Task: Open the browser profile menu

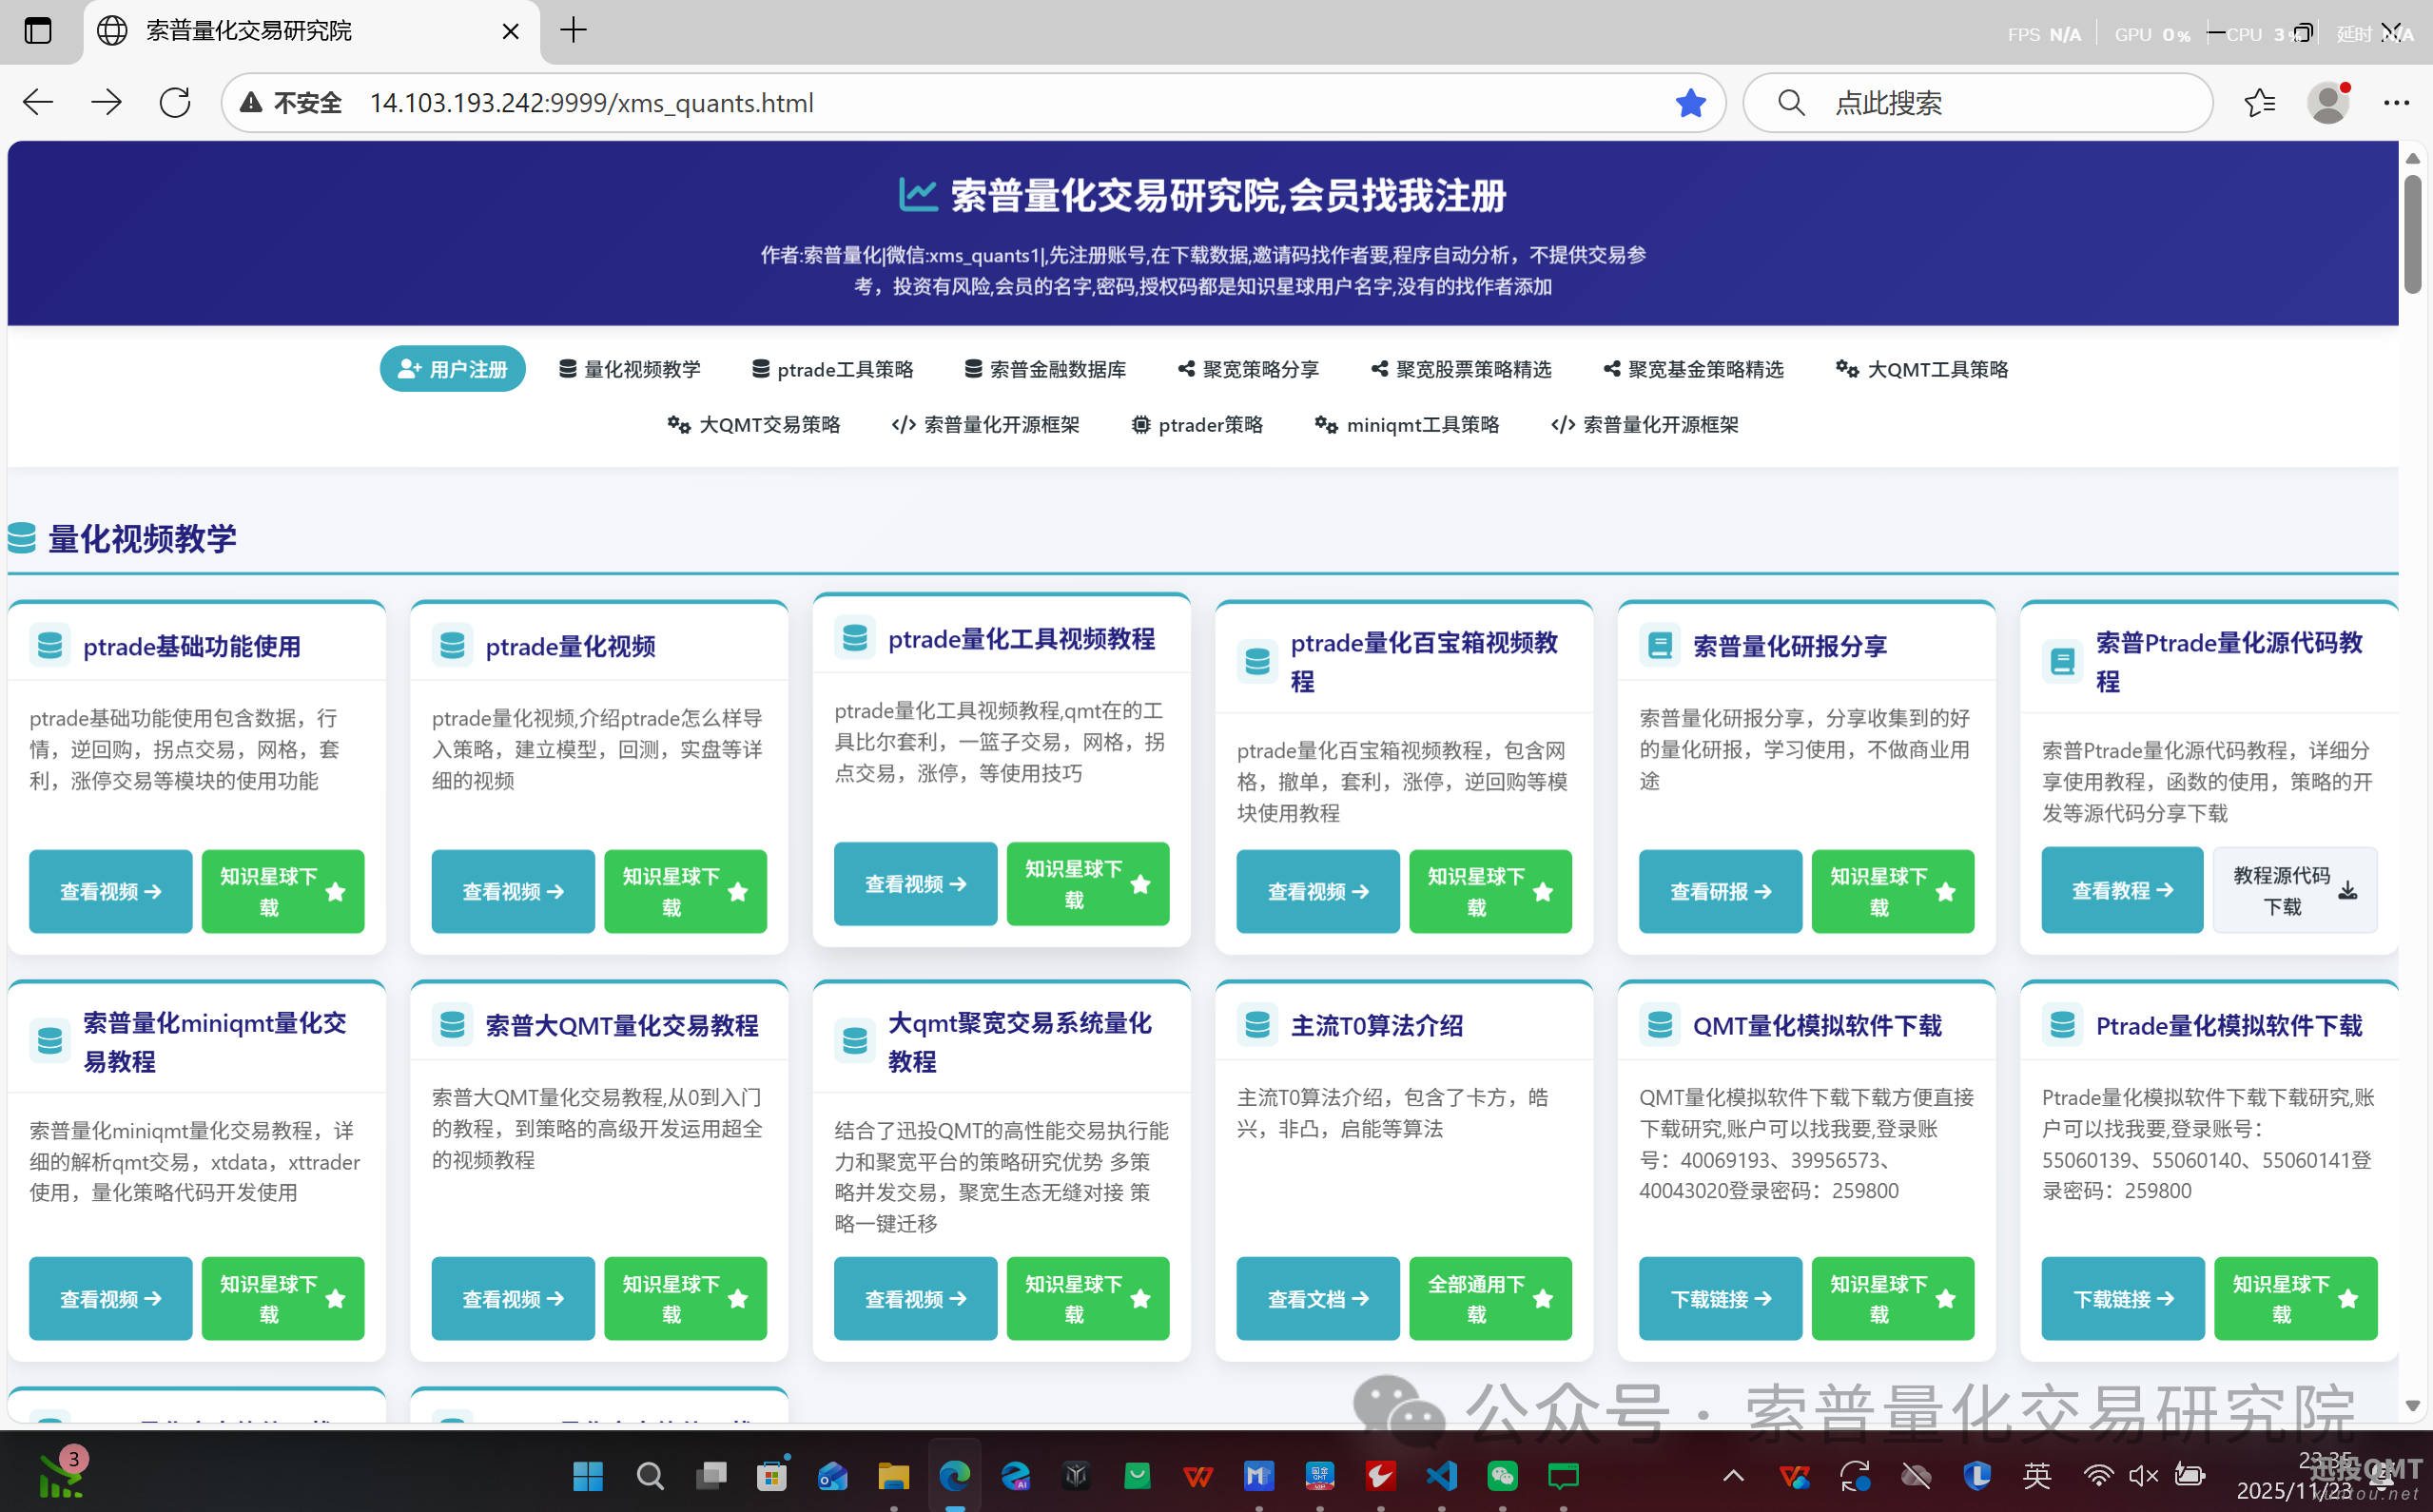Action: tap(2329, 102)
